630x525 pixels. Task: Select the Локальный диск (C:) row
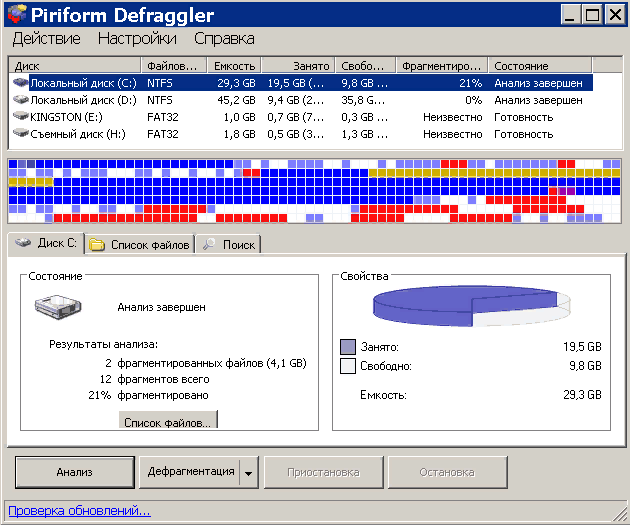tap(301, 83)
